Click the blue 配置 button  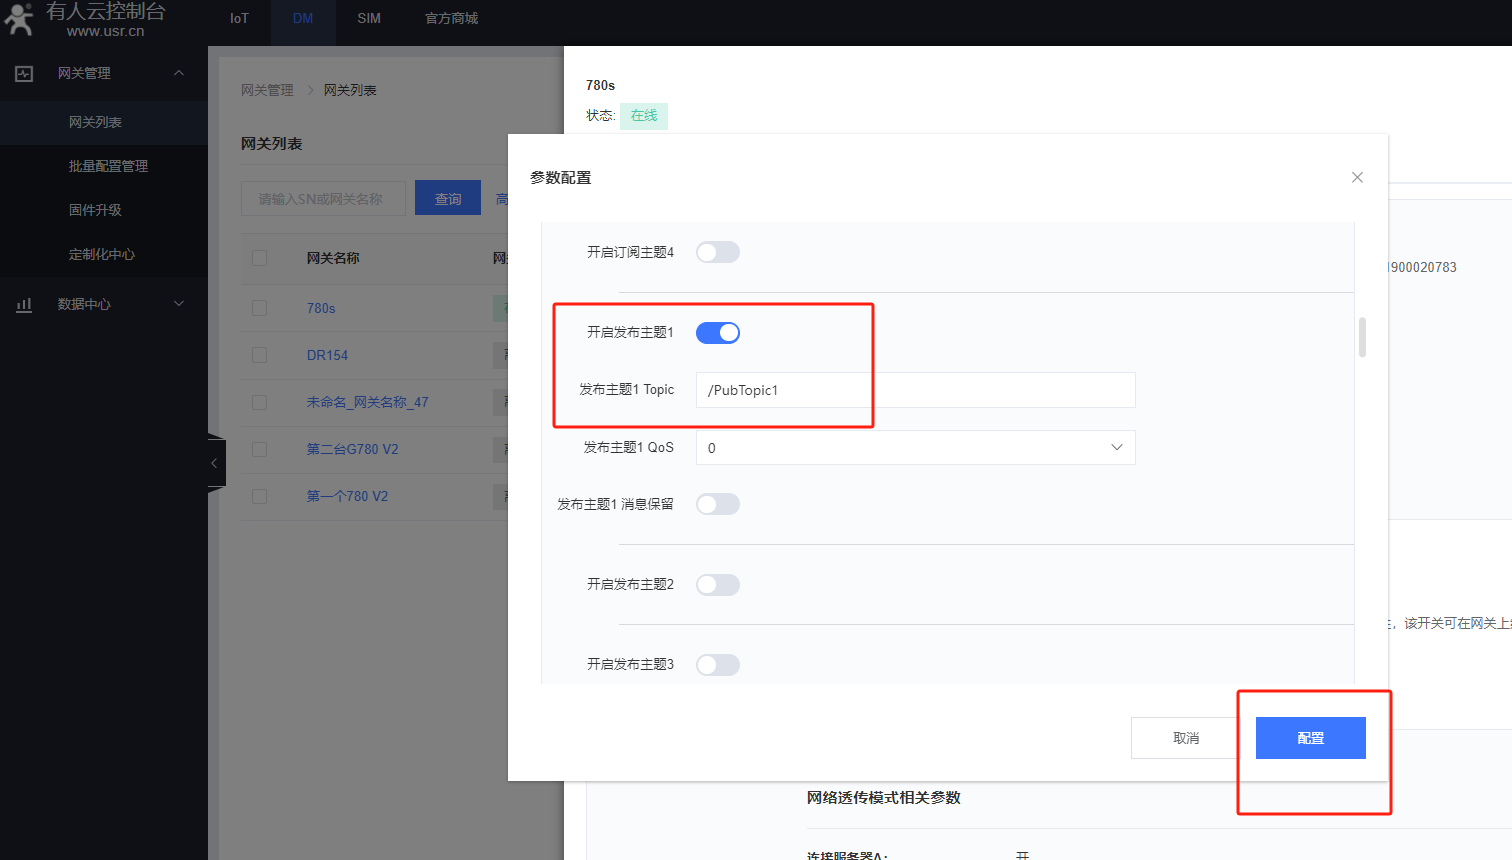tap(1310, 738)
